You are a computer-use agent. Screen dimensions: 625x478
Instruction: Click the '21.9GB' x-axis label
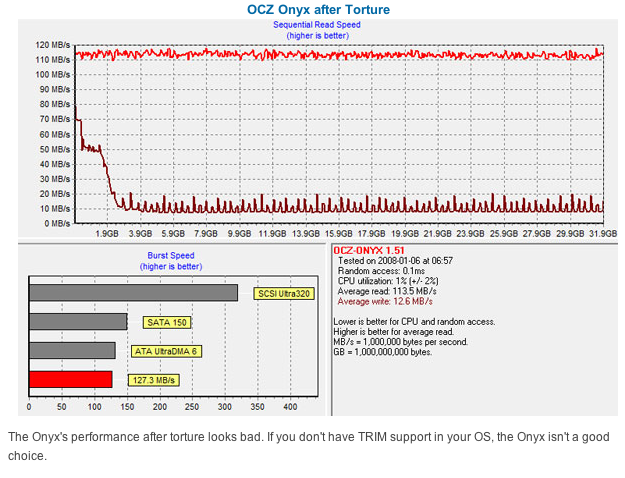(438, 233)
